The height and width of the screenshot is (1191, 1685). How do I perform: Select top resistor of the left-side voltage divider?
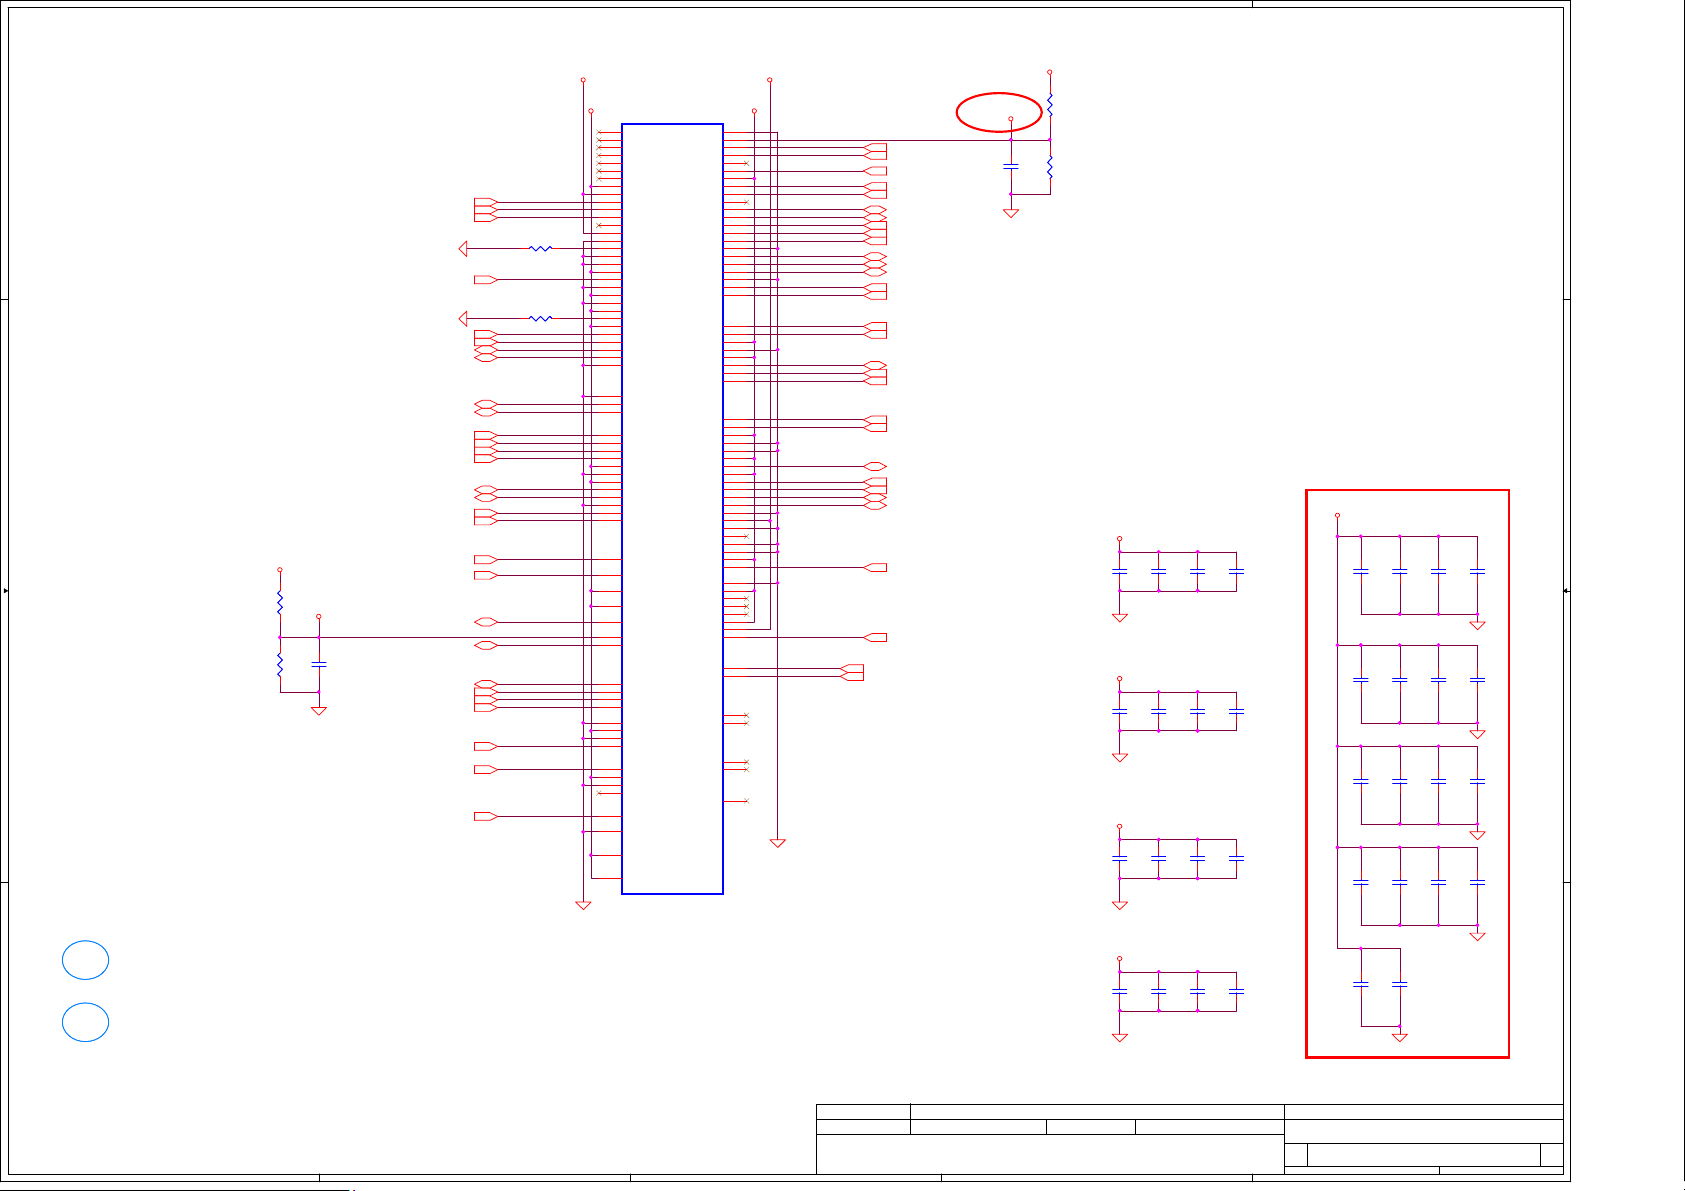280,603
